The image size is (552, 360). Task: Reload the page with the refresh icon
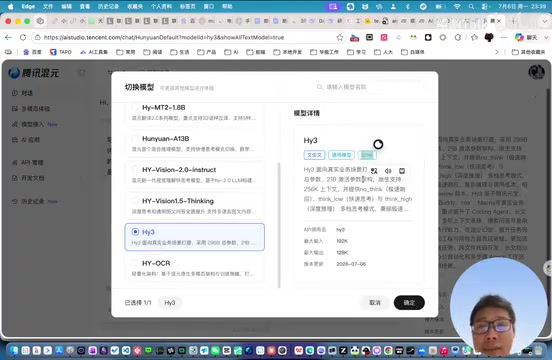23,37
